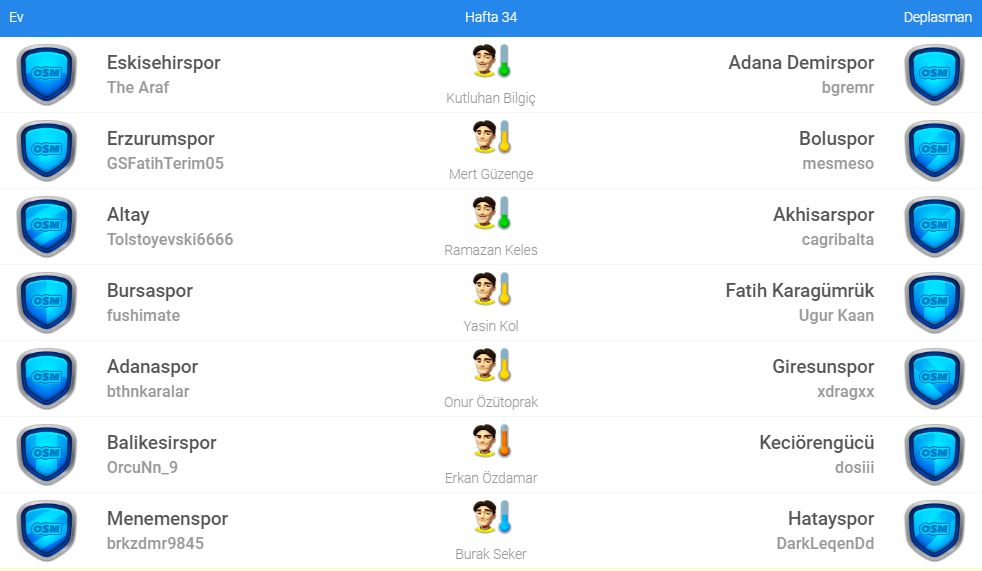Click the Ev column header
982x571 pixels.
tap(16, 17)
